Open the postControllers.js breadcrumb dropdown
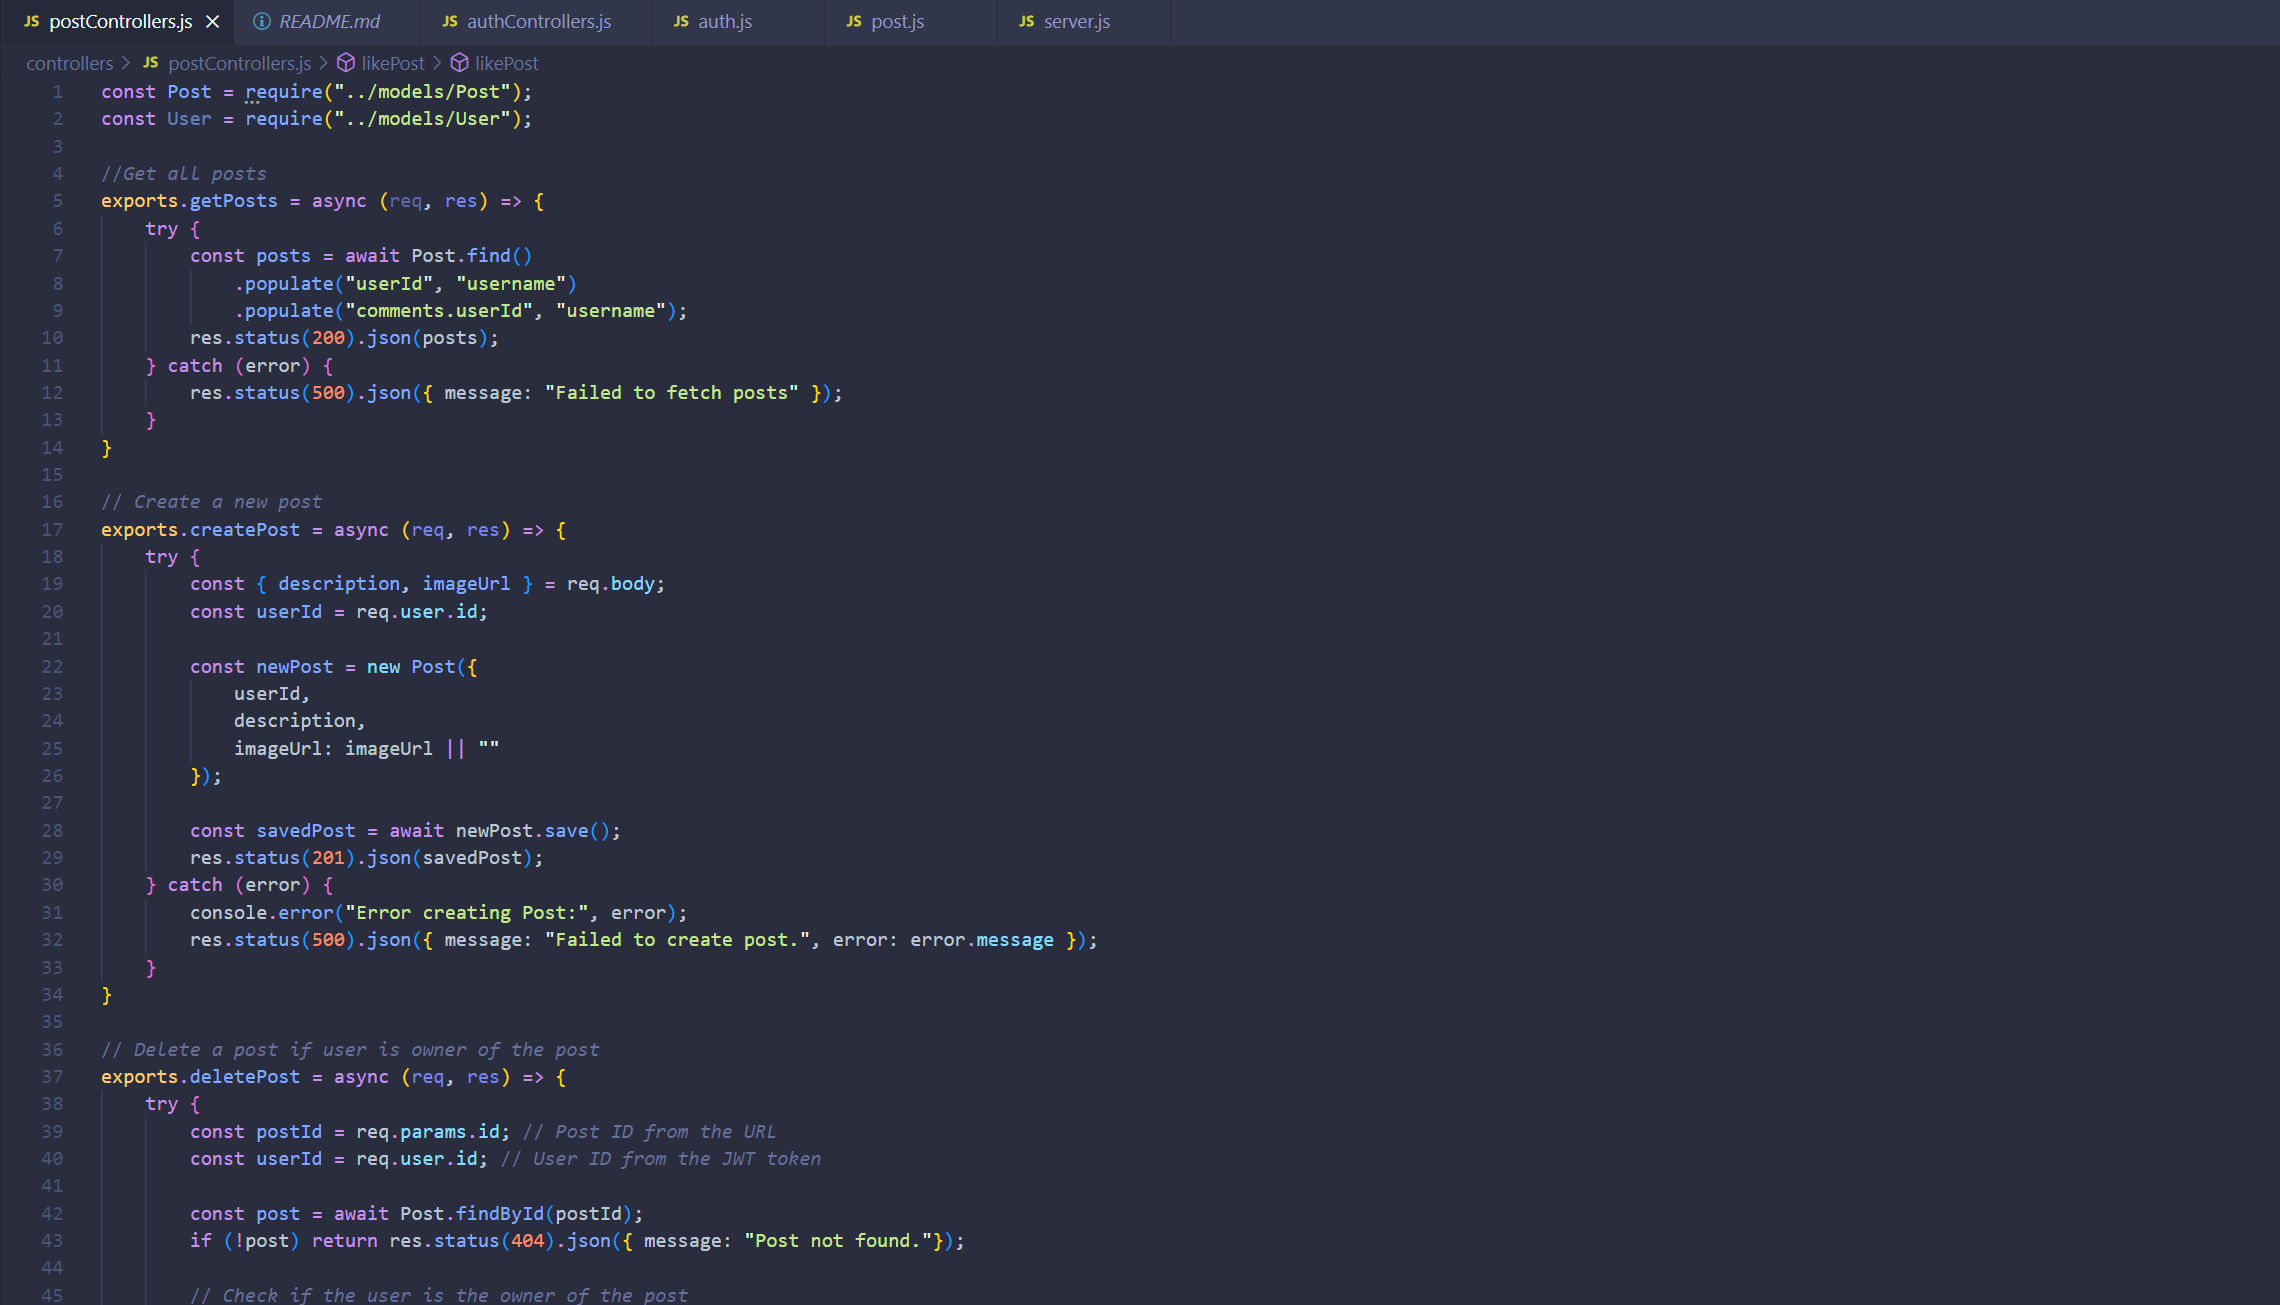Image resolution: width=2280 pixels, height=1305 pixels. pos(239,63)
